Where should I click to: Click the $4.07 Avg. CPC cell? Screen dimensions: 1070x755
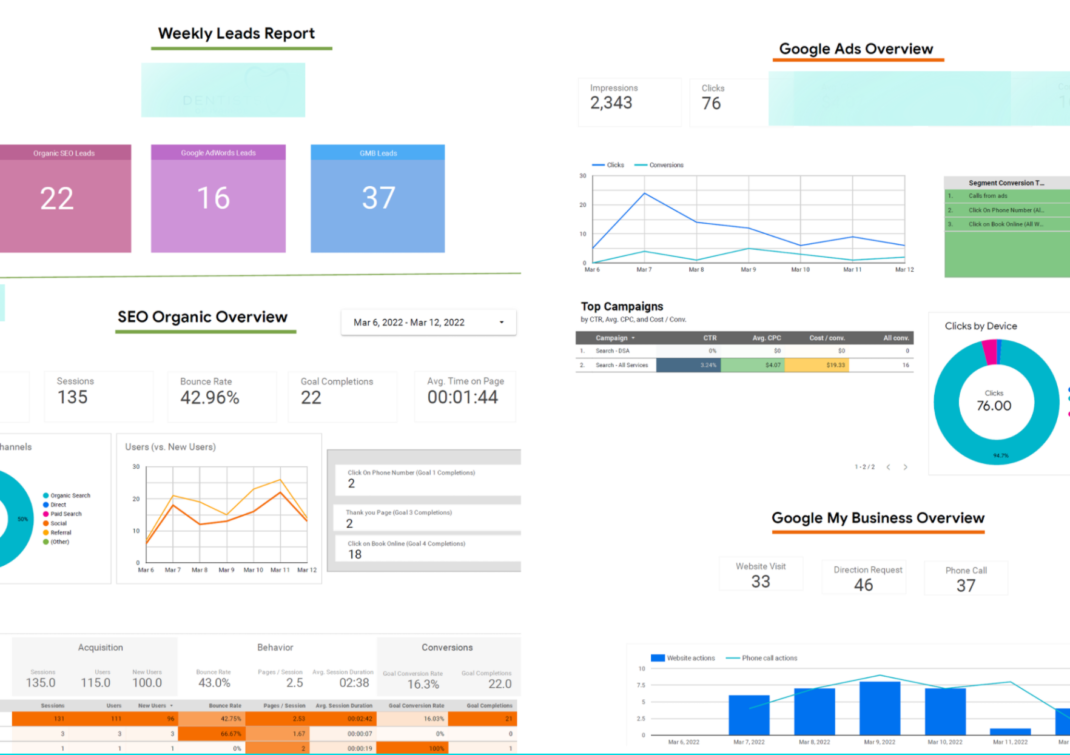click(753, 365)
